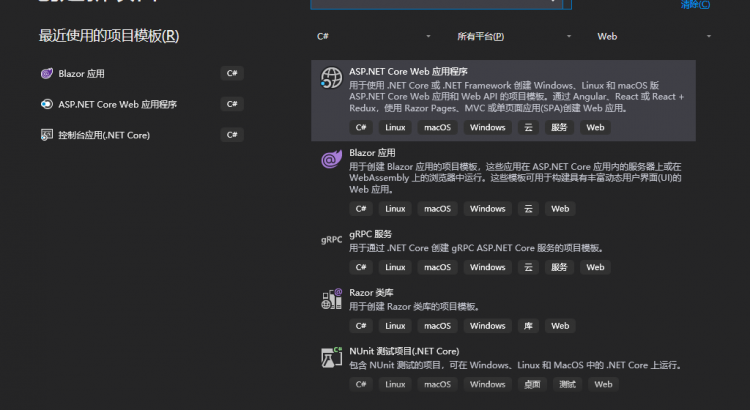Select the gRPC 服务 template title

pyautogui.click(x=371, y=234)
